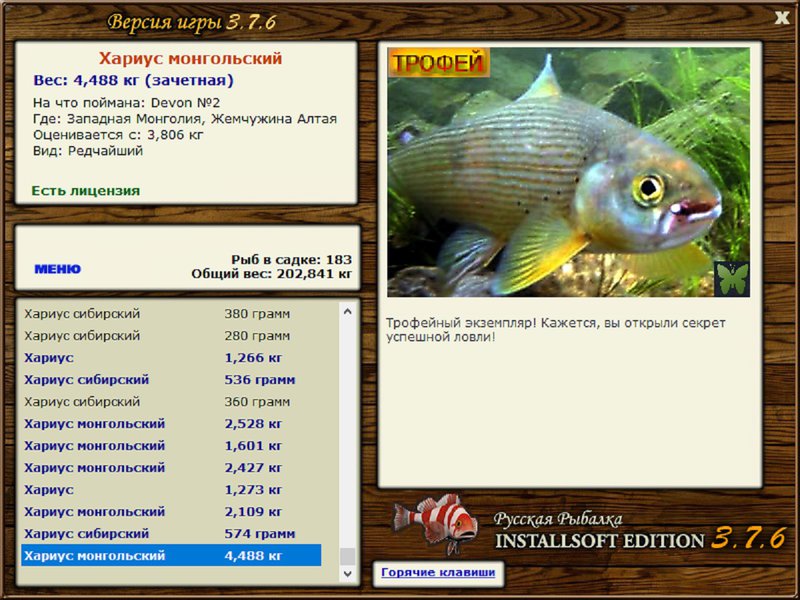Click Общий вес: 202,841 кг text

(x=271, y=274)
